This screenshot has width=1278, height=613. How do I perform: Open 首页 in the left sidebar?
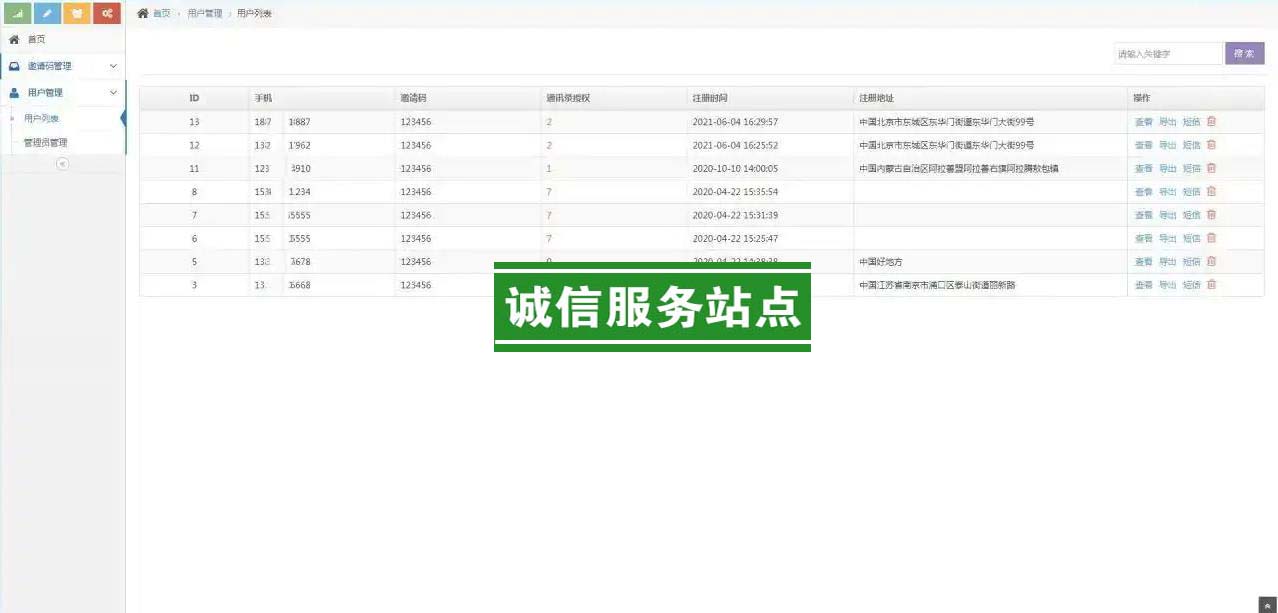pyautogui.click(x=36, y=39)
